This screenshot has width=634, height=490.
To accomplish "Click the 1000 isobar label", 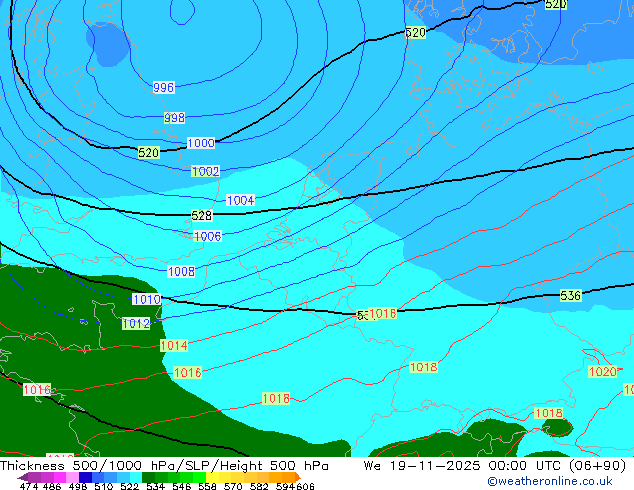I will [201, 143].
